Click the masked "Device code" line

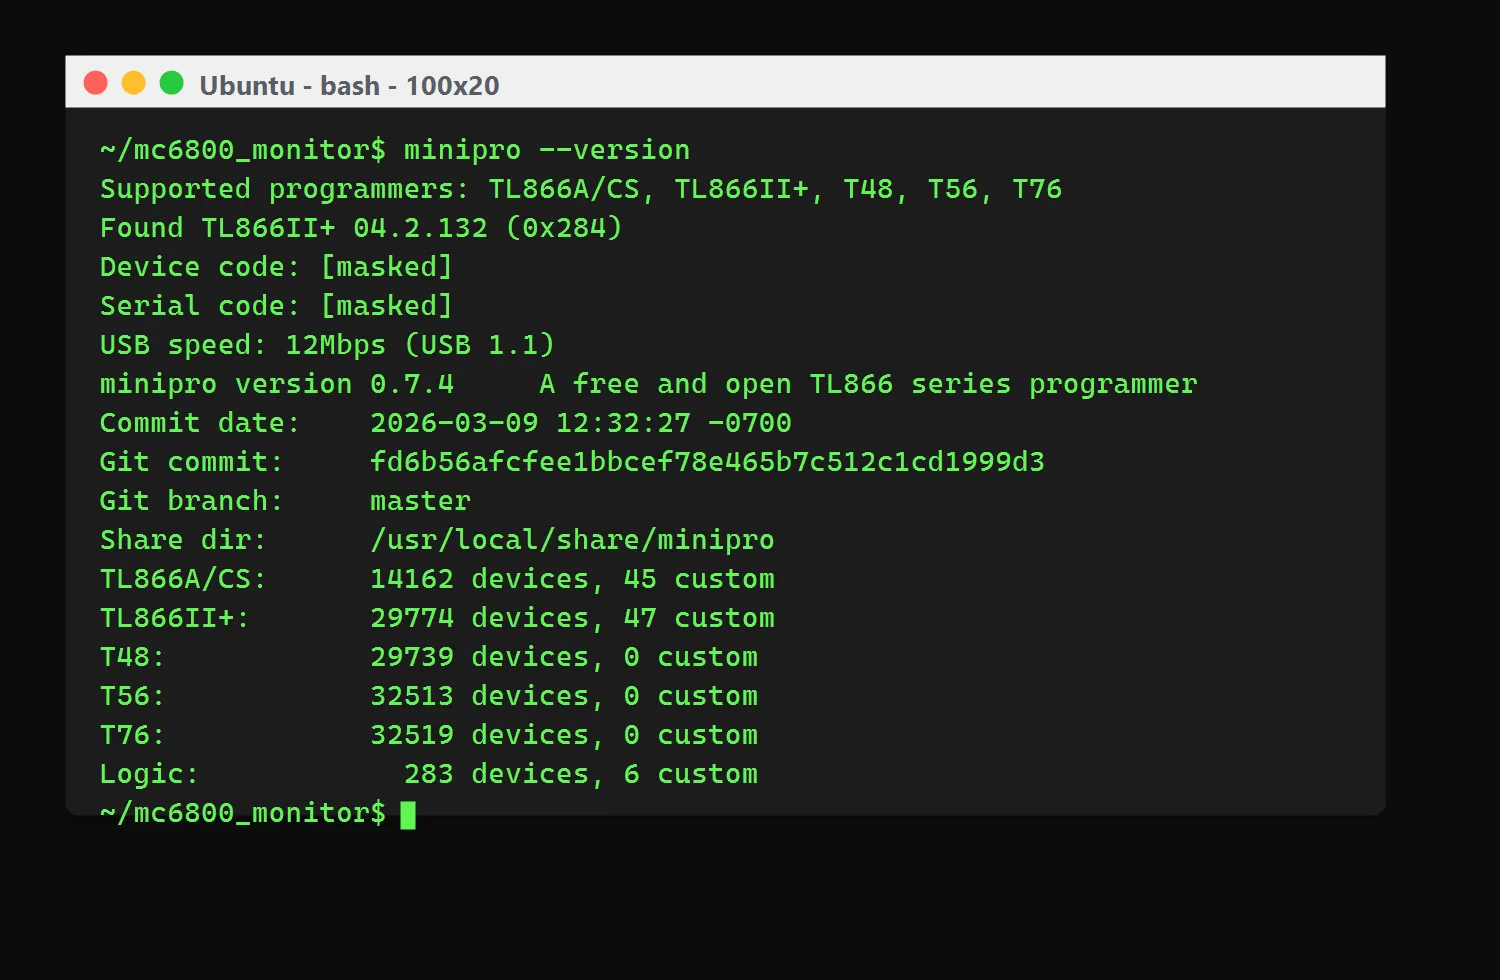(x=276, y=267)
